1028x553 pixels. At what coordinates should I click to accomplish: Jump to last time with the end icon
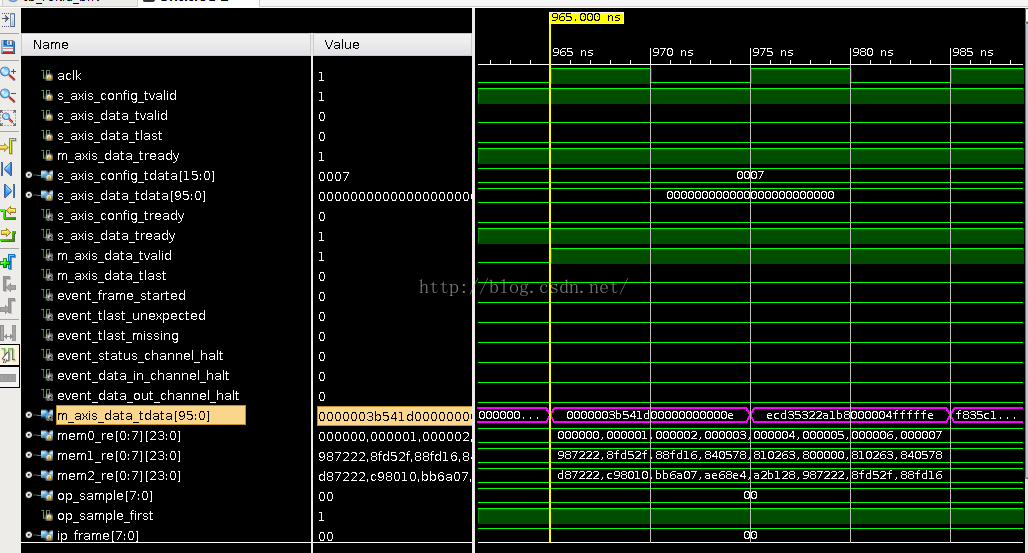tap(8, 191)
